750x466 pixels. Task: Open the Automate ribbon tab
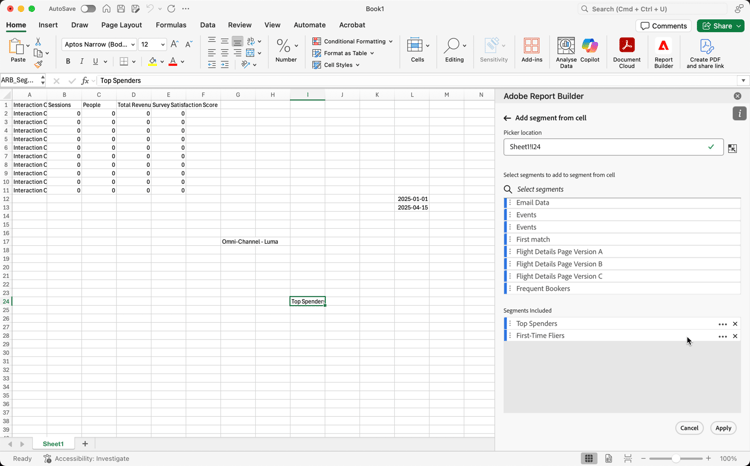tap(309, 25)
